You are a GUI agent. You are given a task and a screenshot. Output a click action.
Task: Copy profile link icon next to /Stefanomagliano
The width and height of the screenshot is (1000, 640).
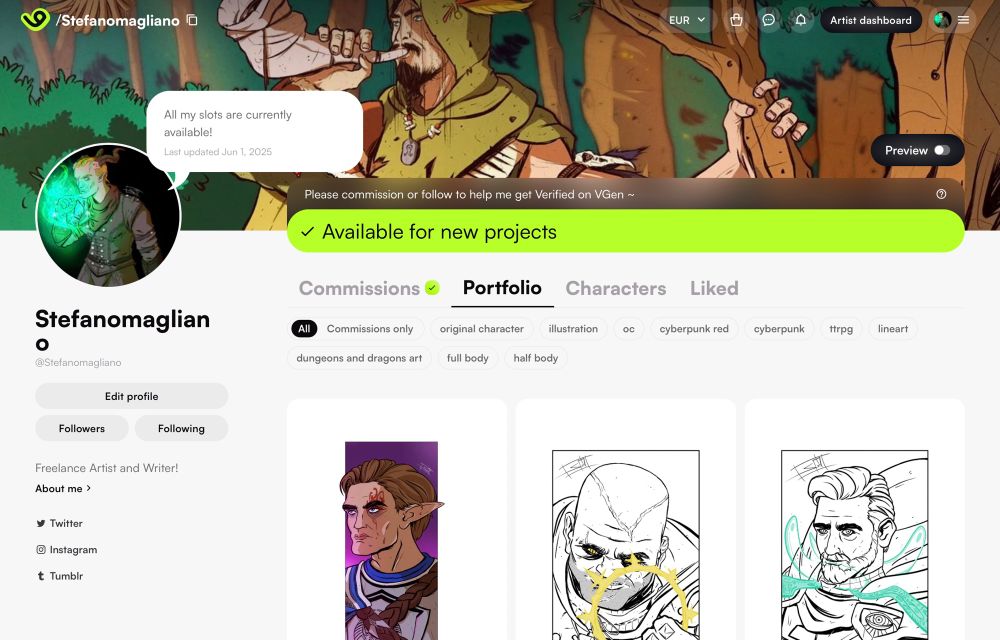point(192,20)
